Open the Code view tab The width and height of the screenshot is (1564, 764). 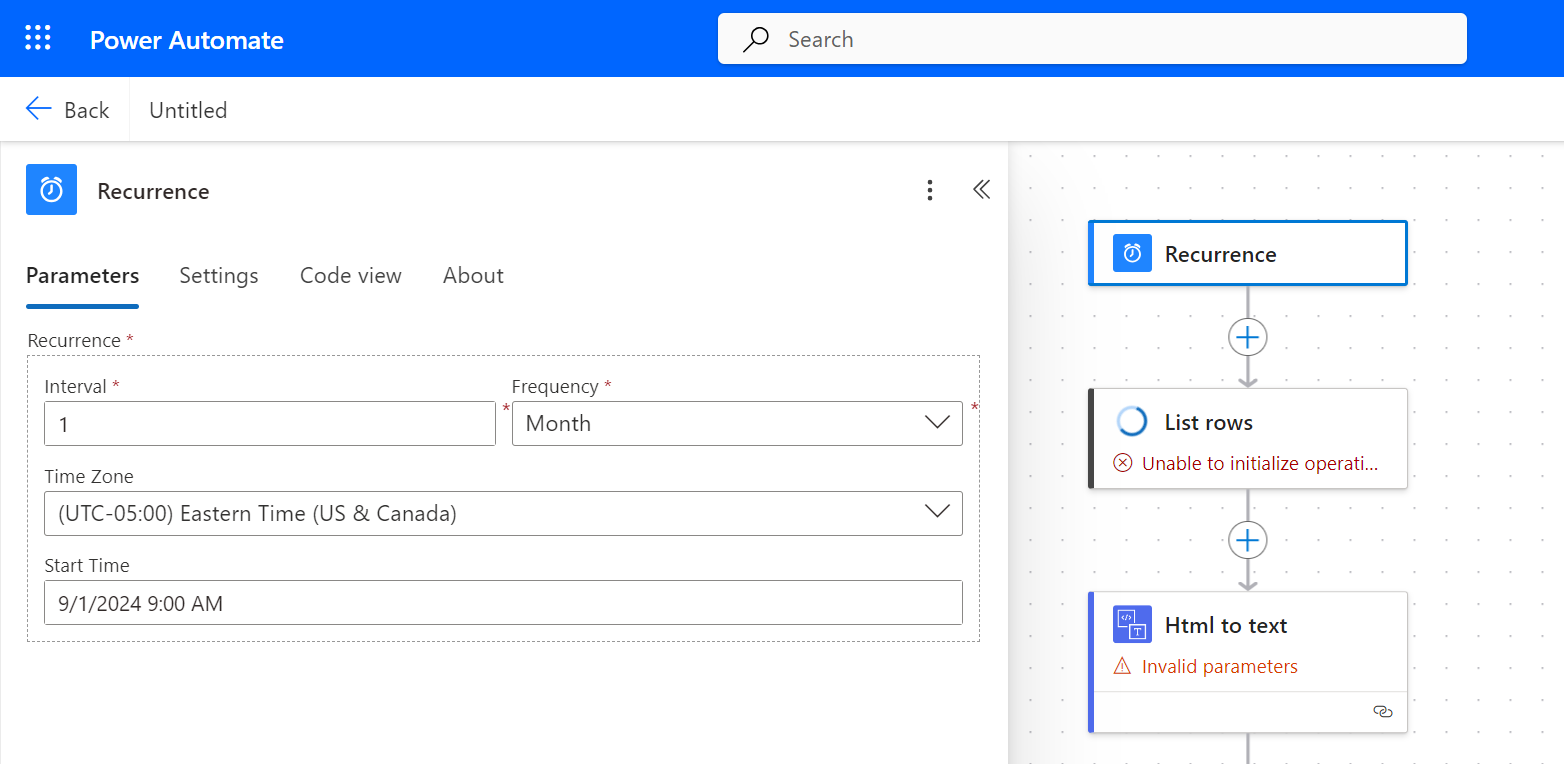pos(351,276)
